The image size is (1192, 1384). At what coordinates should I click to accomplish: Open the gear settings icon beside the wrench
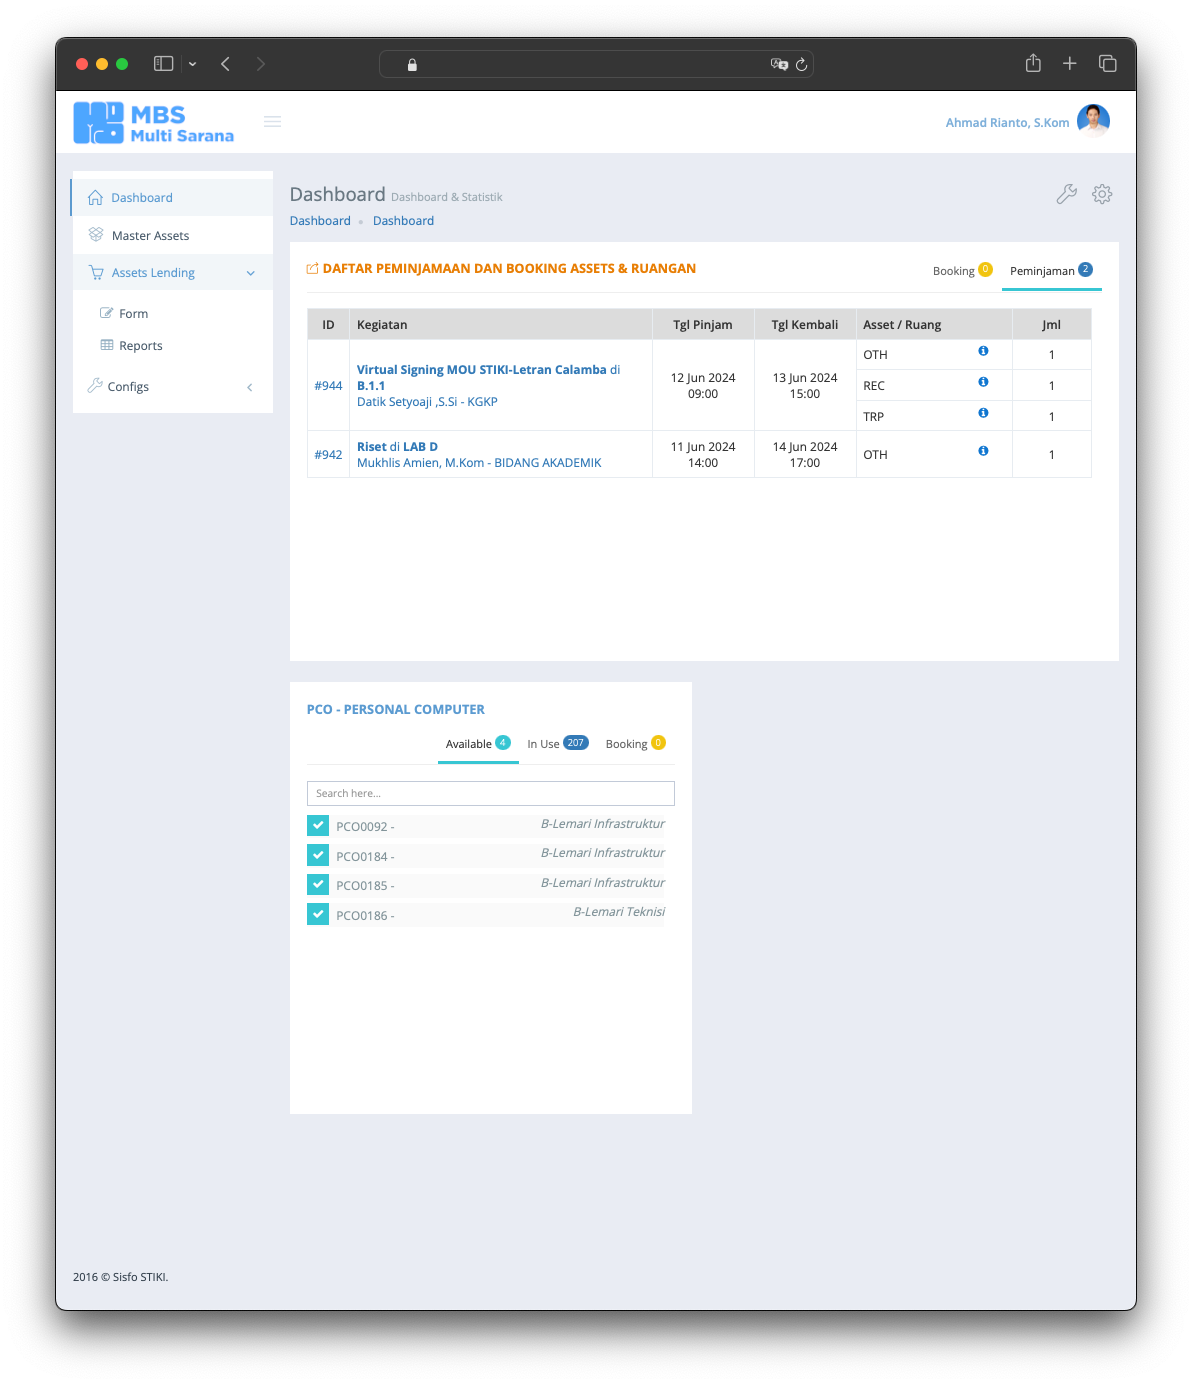click(x=1102, y=194)
